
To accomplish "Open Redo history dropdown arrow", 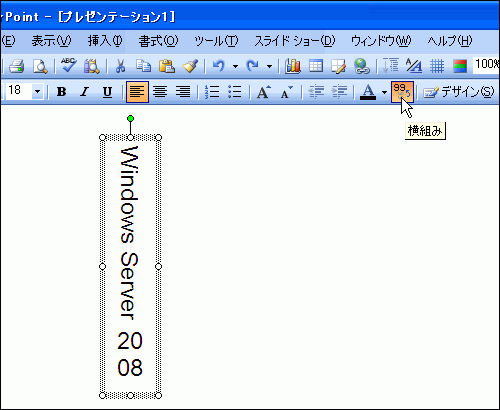I will [x=269, y=66].
